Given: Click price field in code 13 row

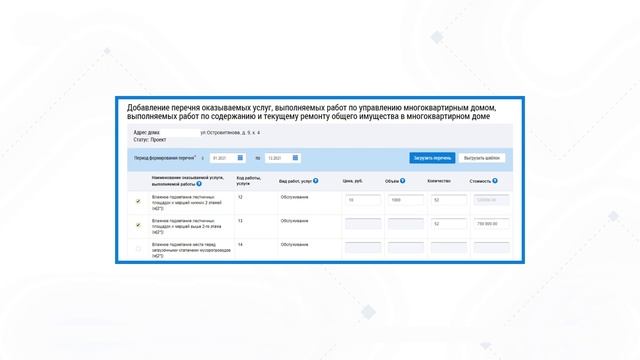Looking at the screenshot, I should [x=363, y=224].
